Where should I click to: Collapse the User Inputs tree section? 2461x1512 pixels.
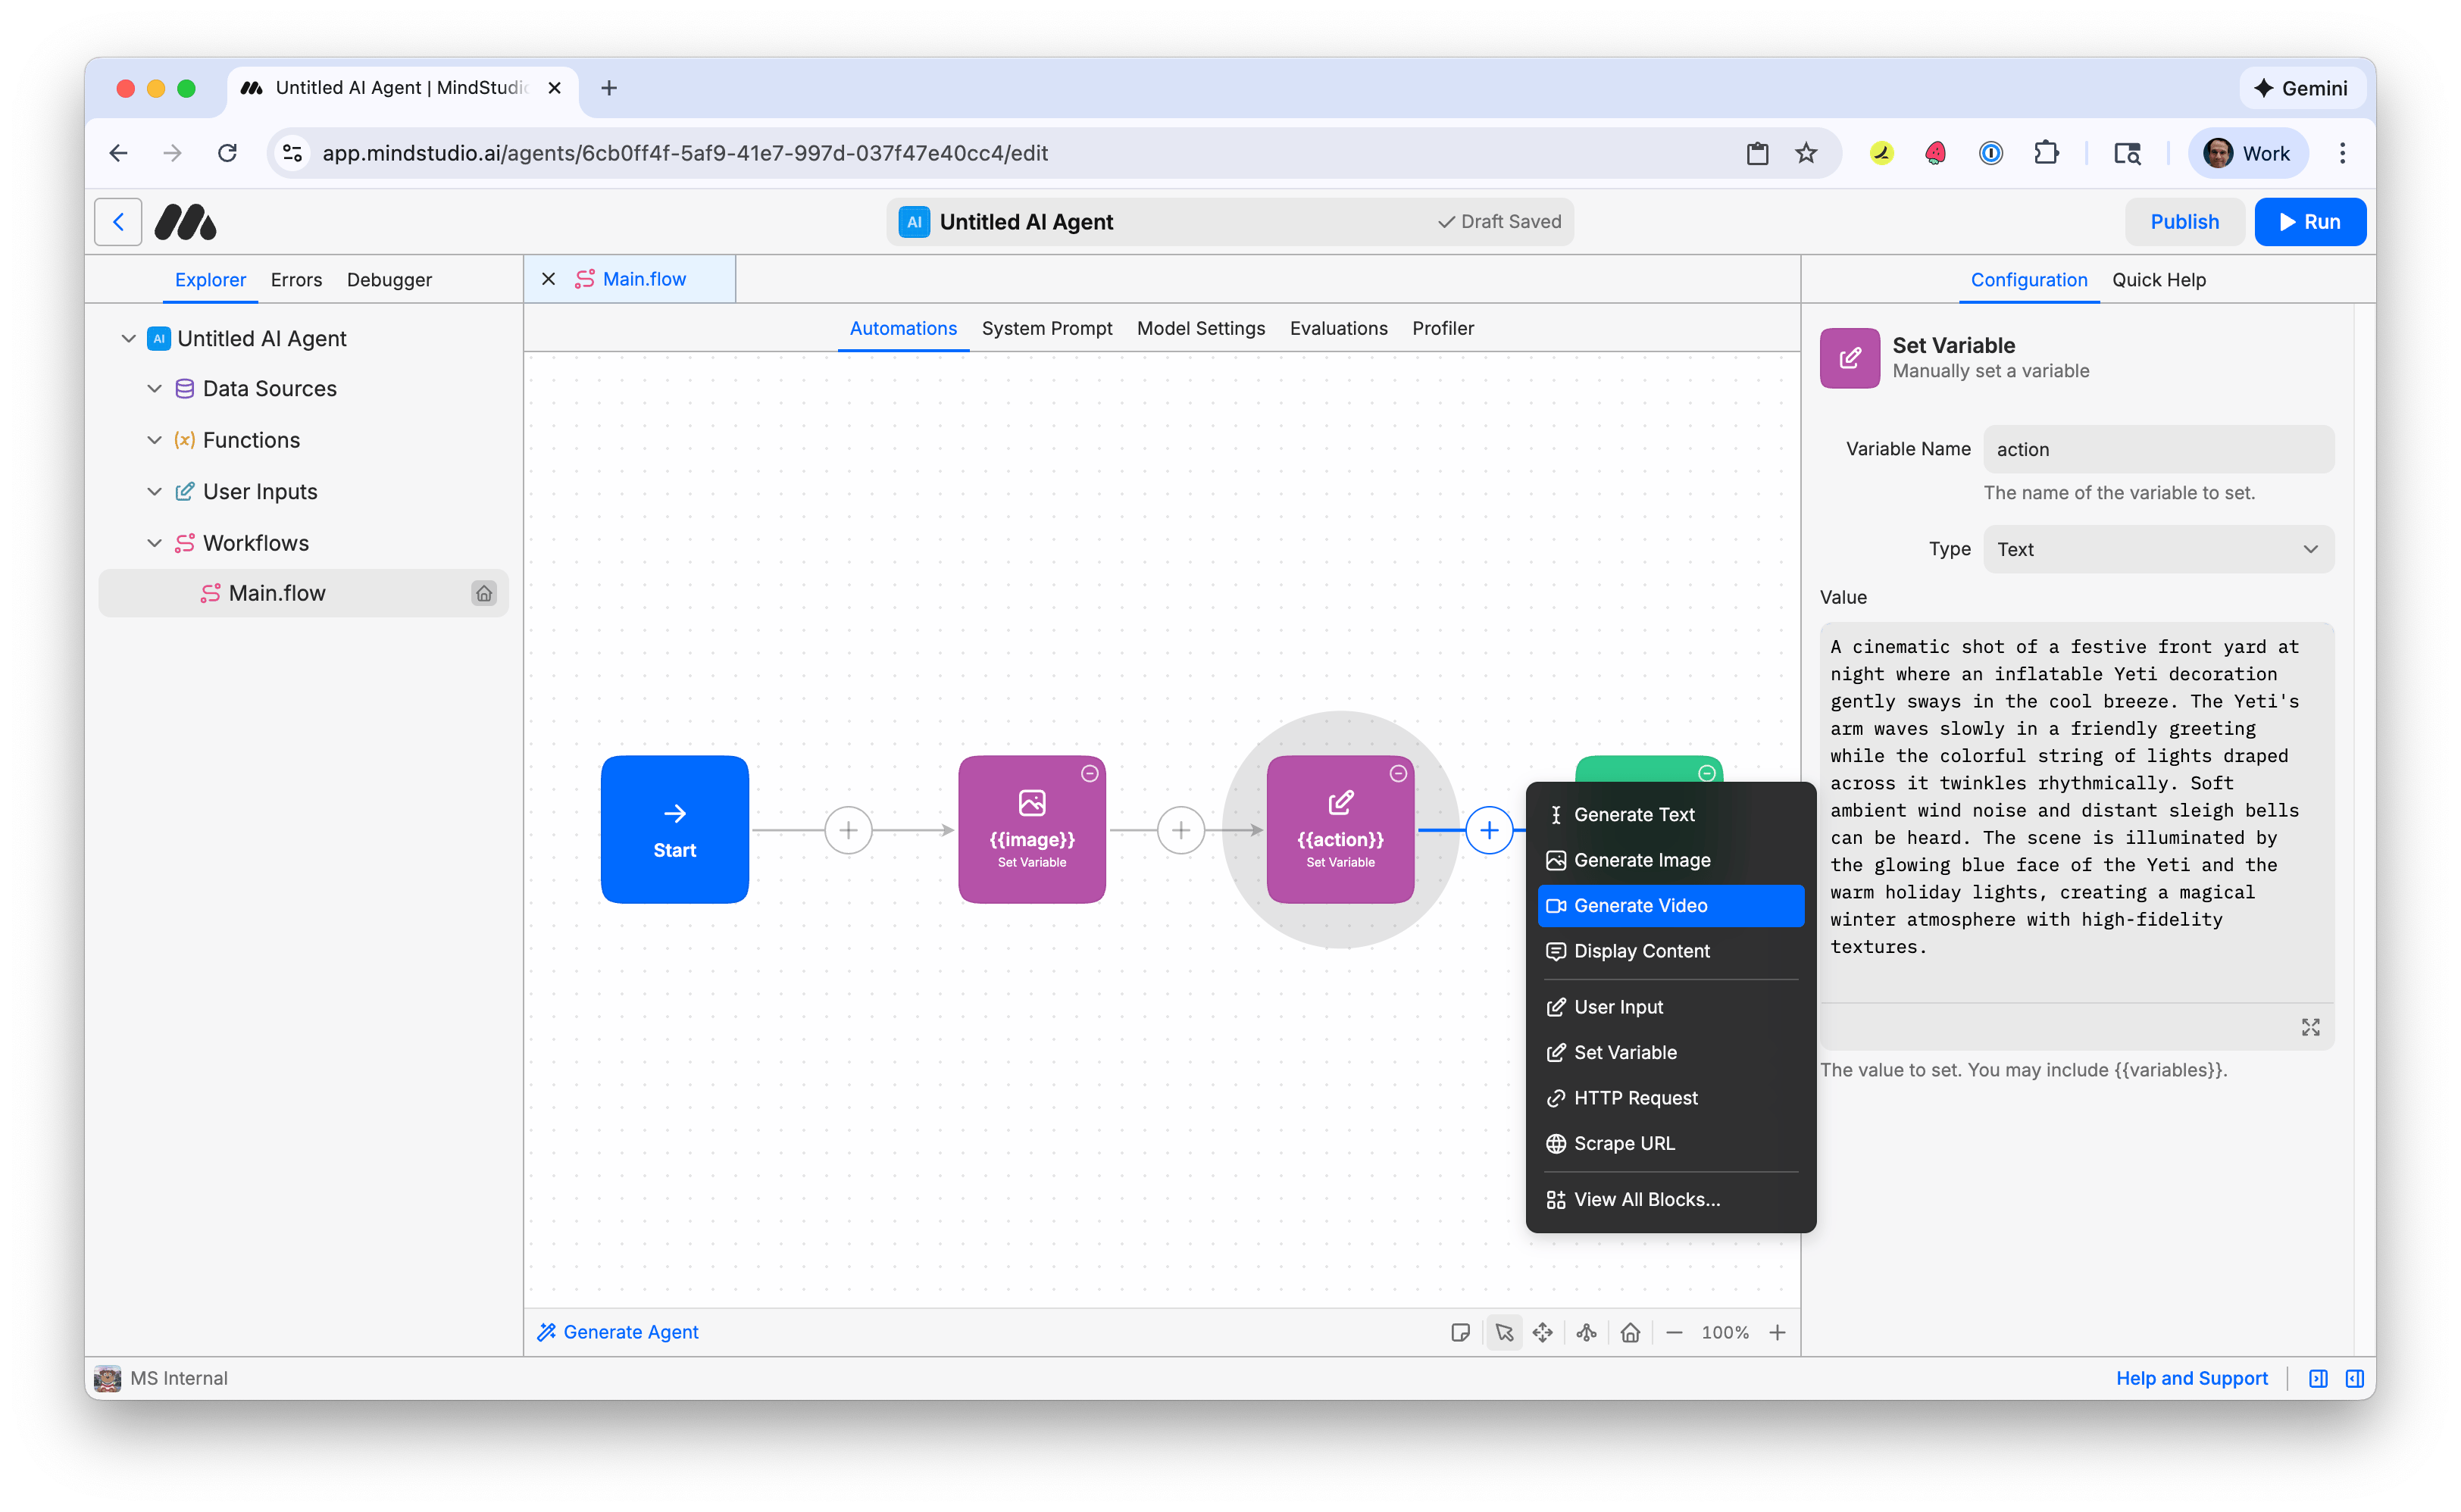154,491
